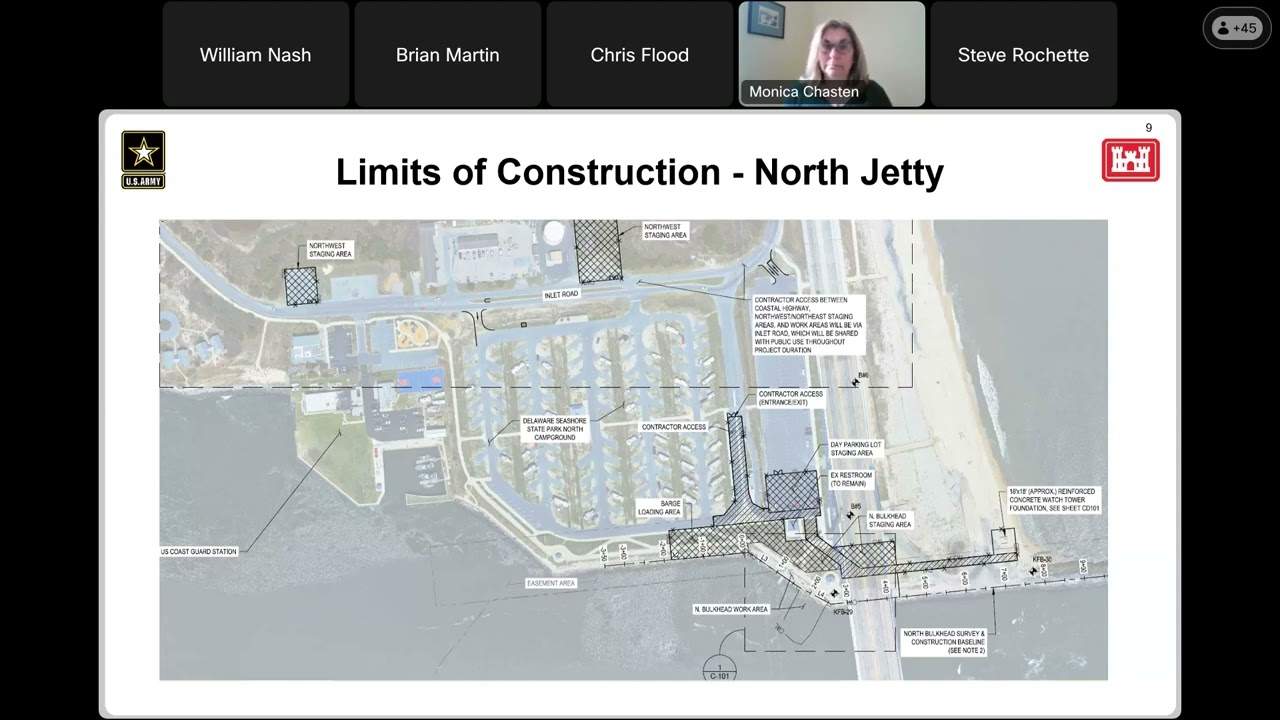Image resolution: width=1280 pixels, height=720 pixels.
Task: Click 'DELAWARE SEASHORE STATE PARK NORTH CAMPGROUND' label
Action: (x=554, y=429)
